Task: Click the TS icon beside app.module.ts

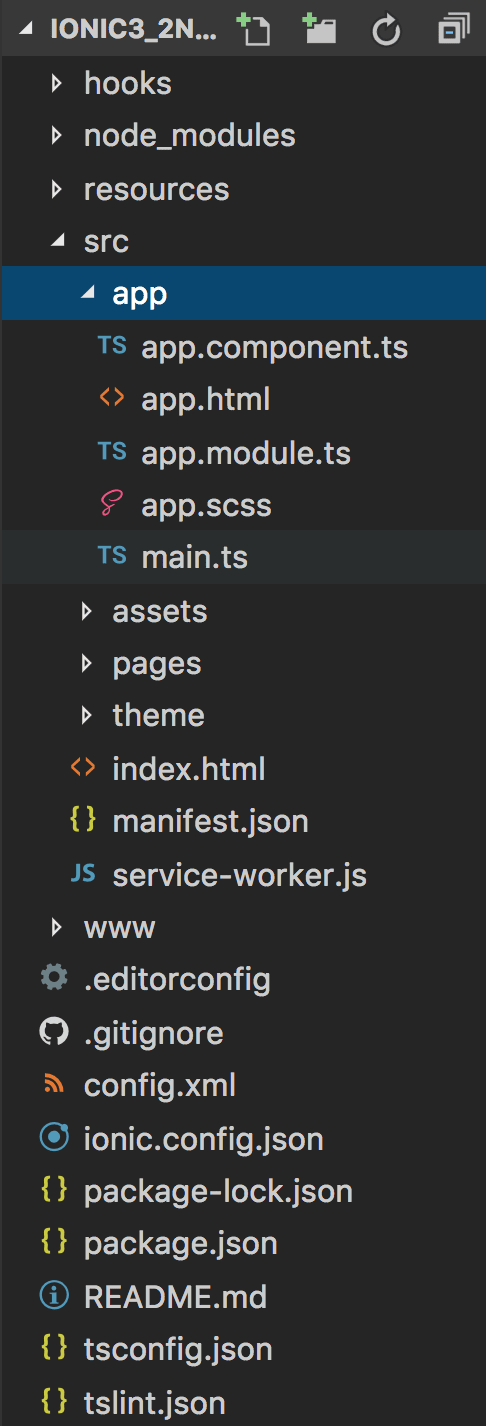Action: 112,452
